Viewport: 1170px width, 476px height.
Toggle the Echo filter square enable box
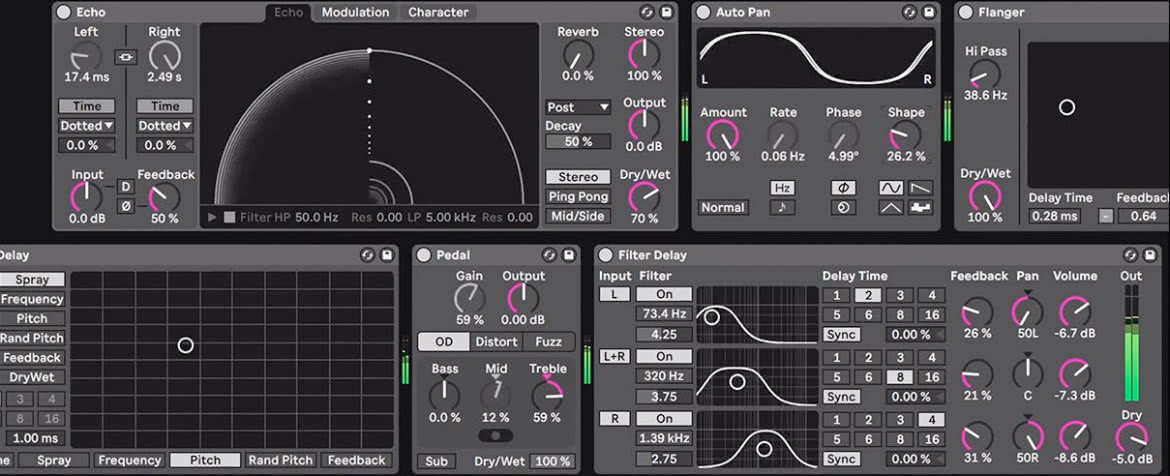[x=229, y=217]
